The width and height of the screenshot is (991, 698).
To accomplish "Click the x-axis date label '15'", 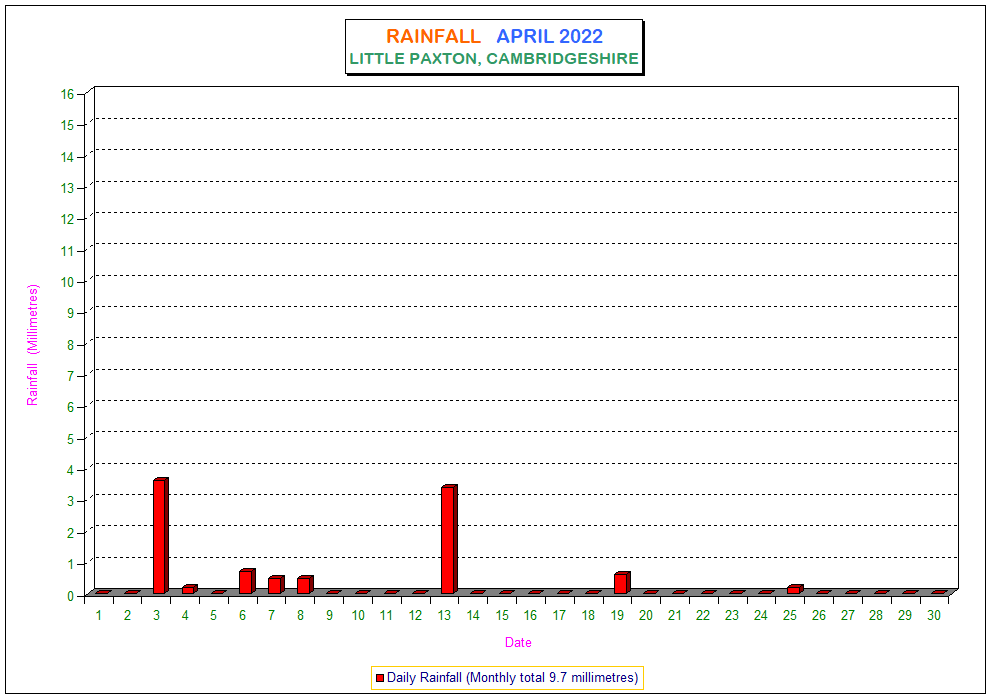I will coord(502,616).
